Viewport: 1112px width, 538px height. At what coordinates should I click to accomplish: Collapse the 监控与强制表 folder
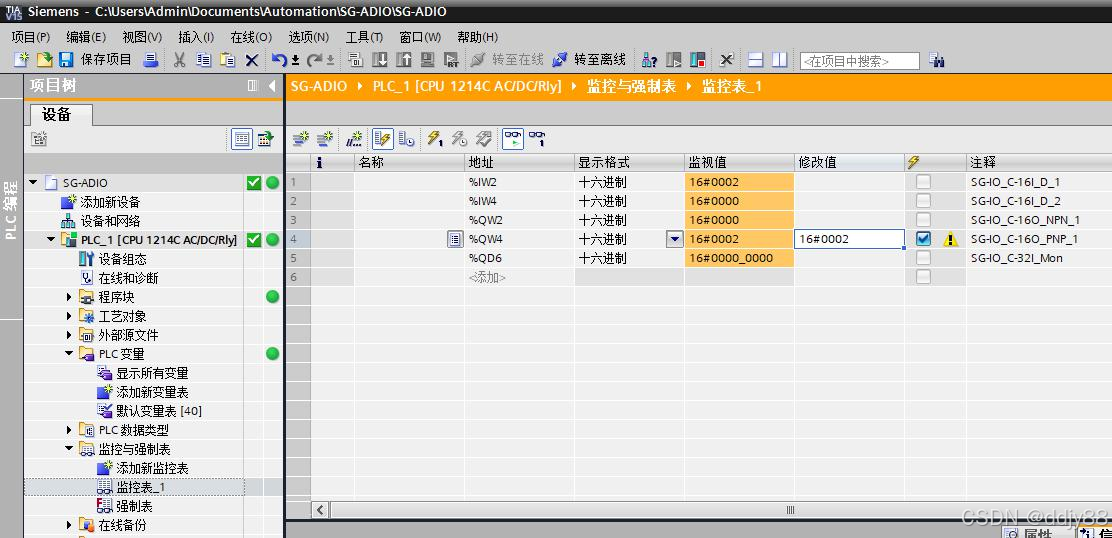point(69,449)
